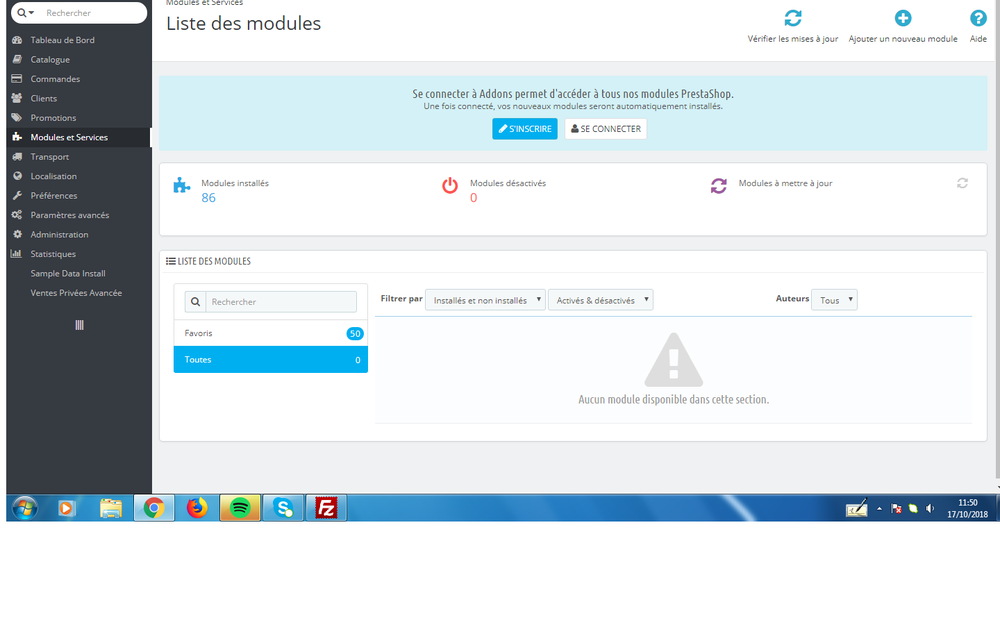Open Firefox from the taskbar

click(x=197, y=508)
